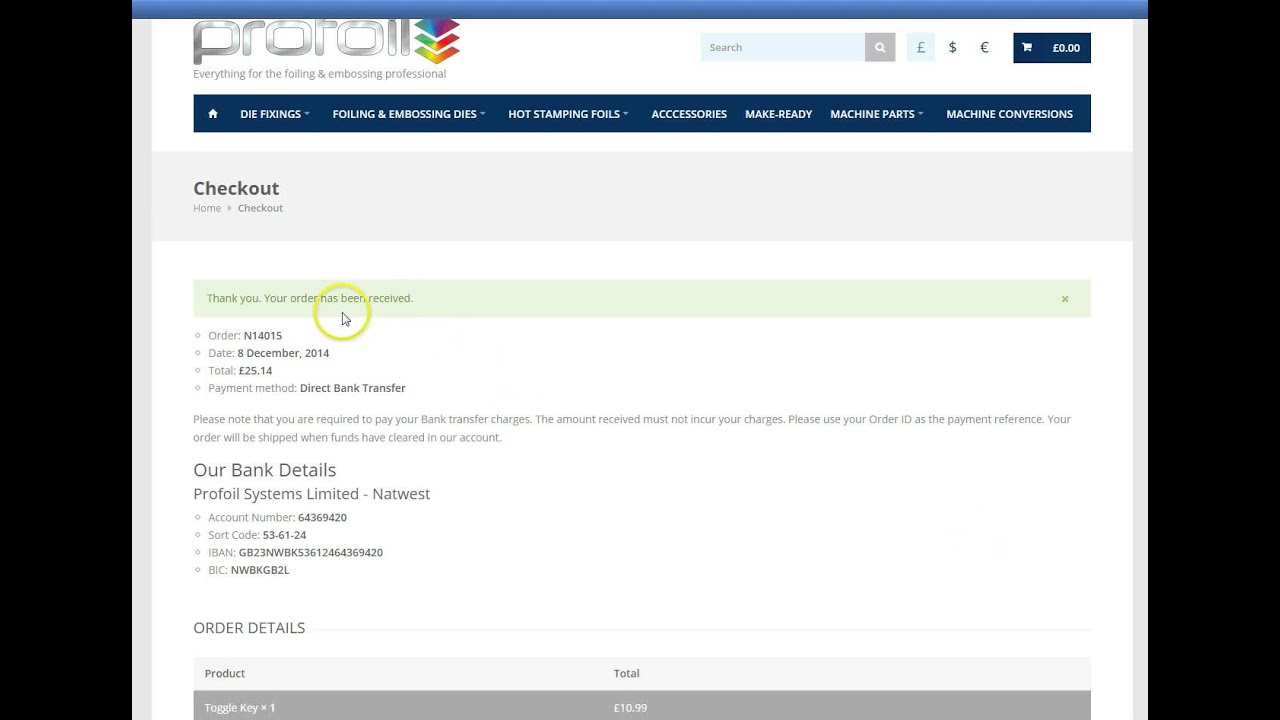The height and width of the screenshot is (720, 1280).
Task: Click the thank you order received message
Action: click(x=310, y=298)
